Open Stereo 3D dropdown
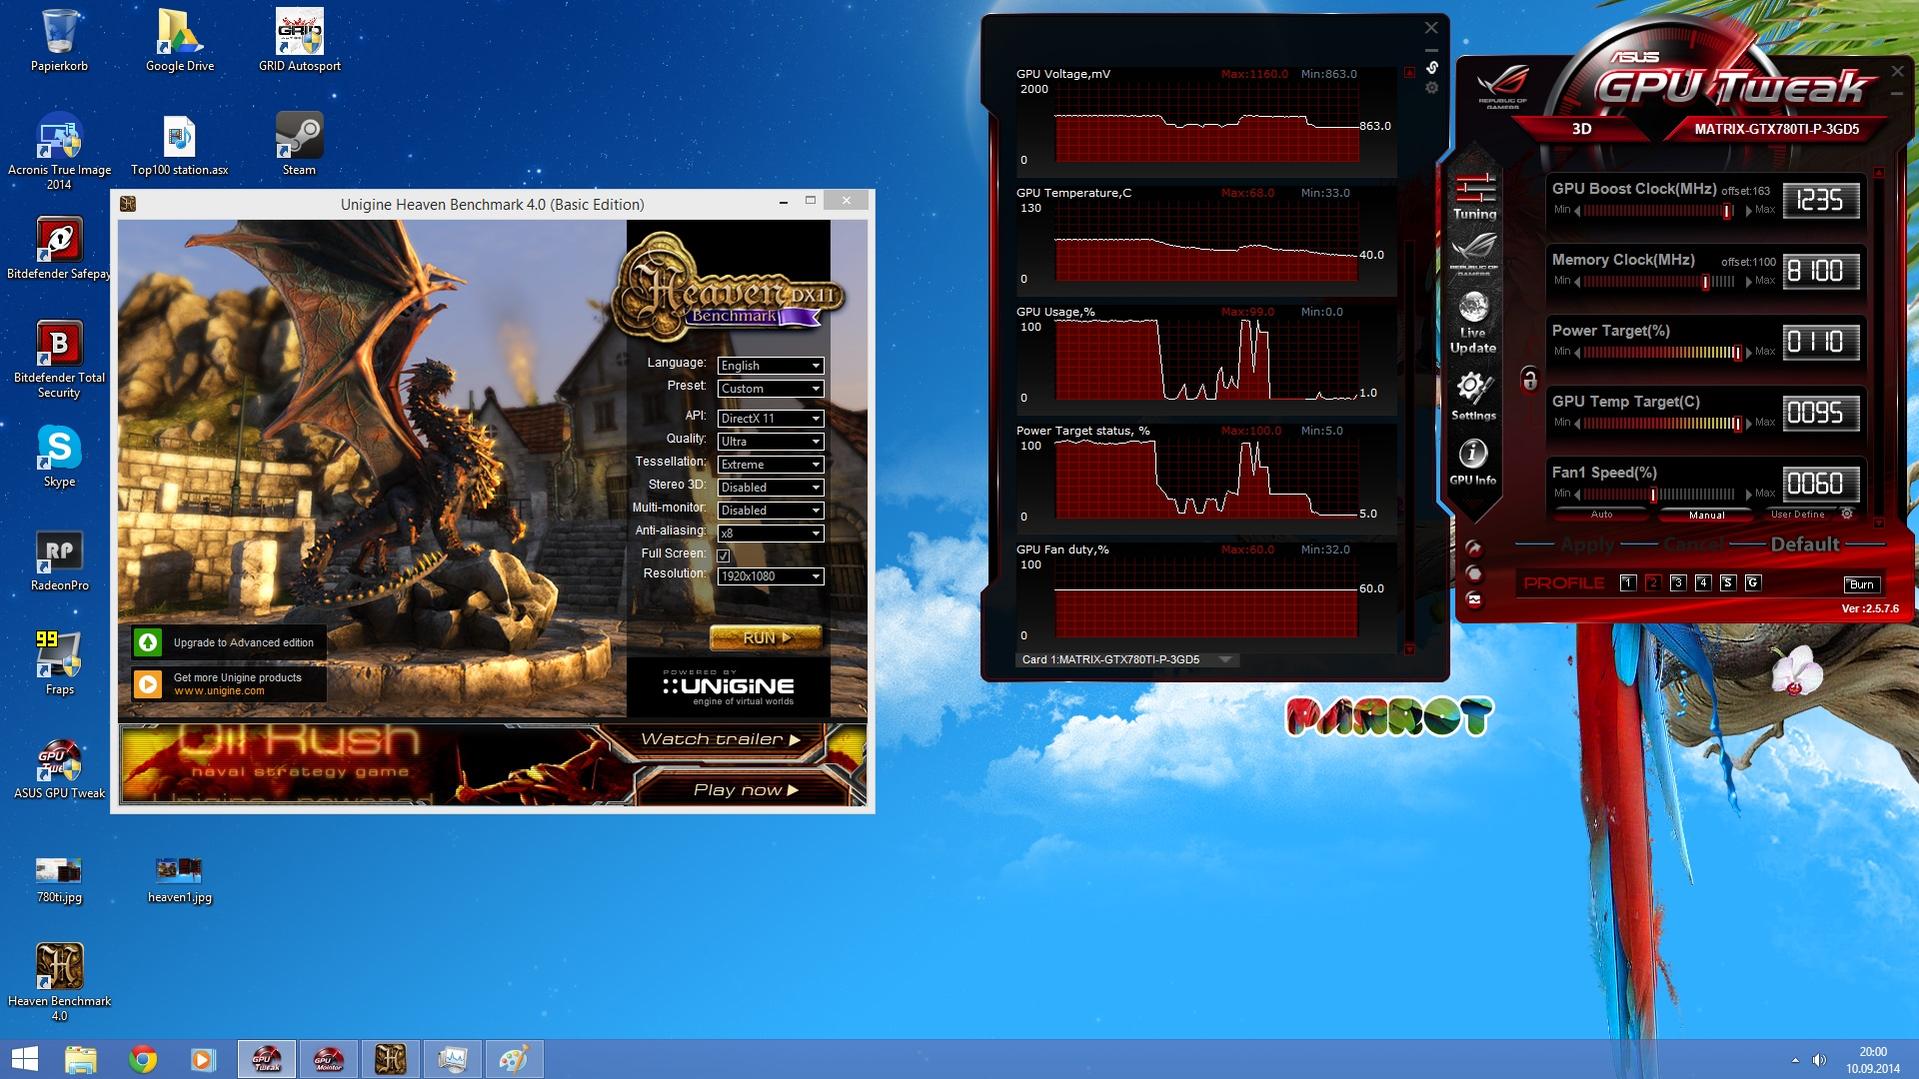Image resolution: width=1919 pixels, height=1079 pixels. click(x=770, y=488)
